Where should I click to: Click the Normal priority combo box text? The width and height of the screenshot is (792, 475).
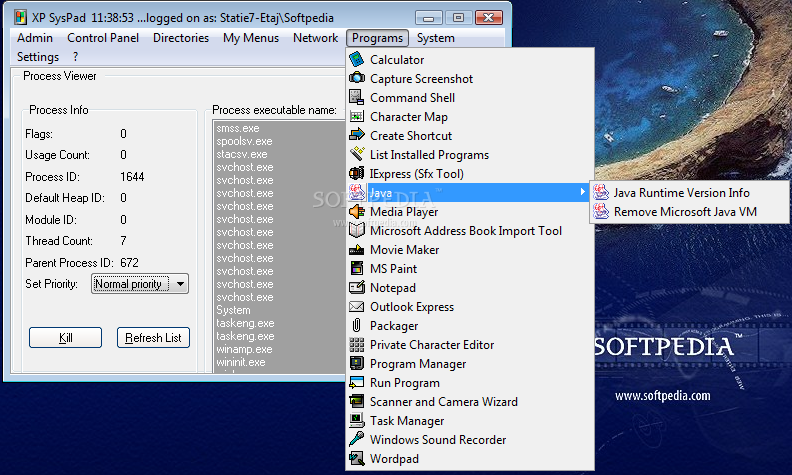(128, 284)
